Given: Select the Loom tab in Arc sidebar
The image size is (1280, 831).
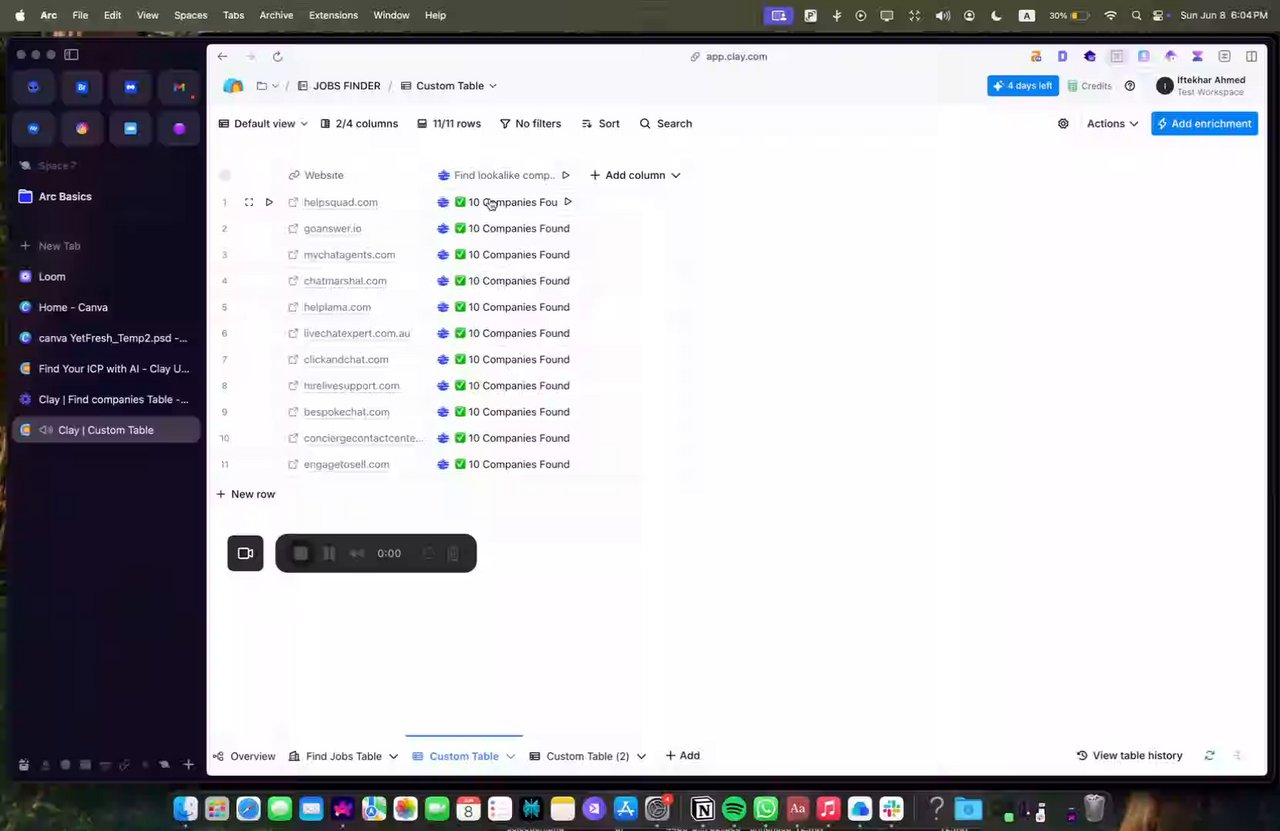Looking at the screenshot, I should (x=106, y=277).
